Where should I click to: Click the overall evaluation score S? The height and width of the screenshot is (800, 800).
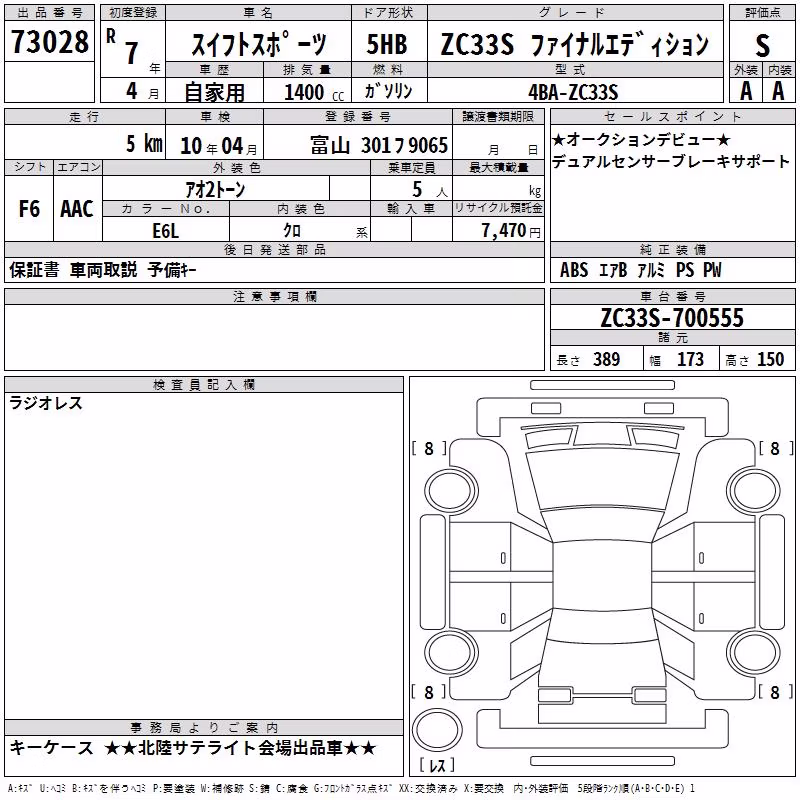point(762,45)
